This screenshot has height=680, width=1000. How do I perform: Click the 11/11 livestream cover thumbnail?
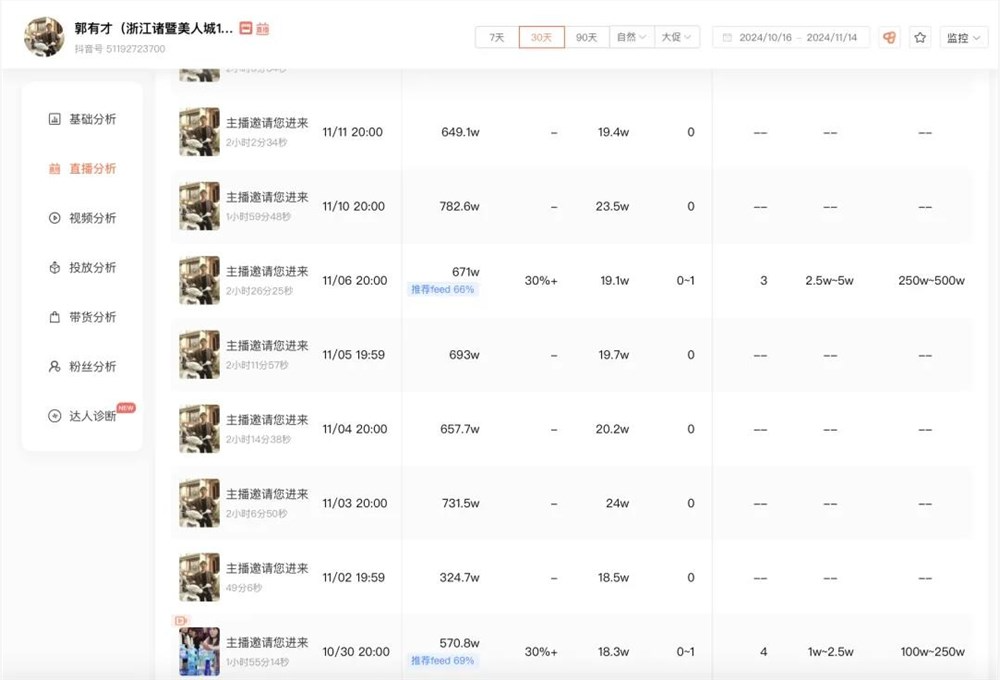pos(199,131)
